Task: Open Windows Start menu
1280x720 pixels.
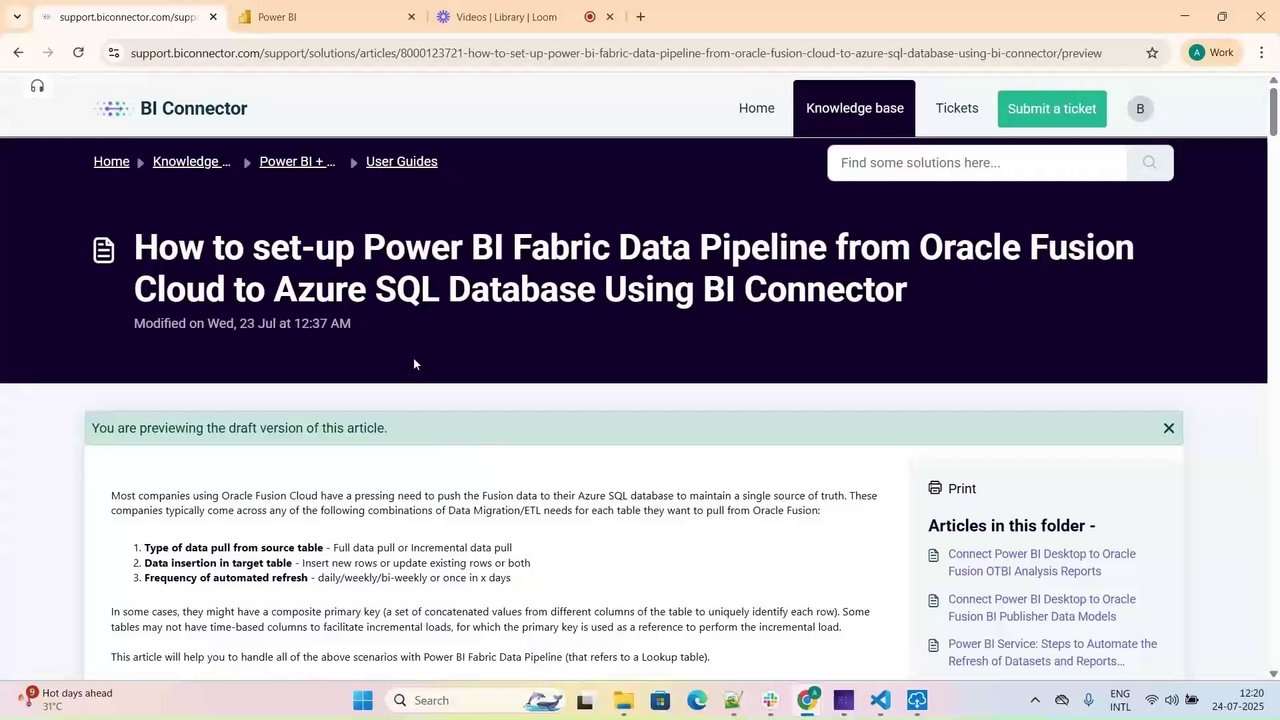Action: click(x=363, y=700)
